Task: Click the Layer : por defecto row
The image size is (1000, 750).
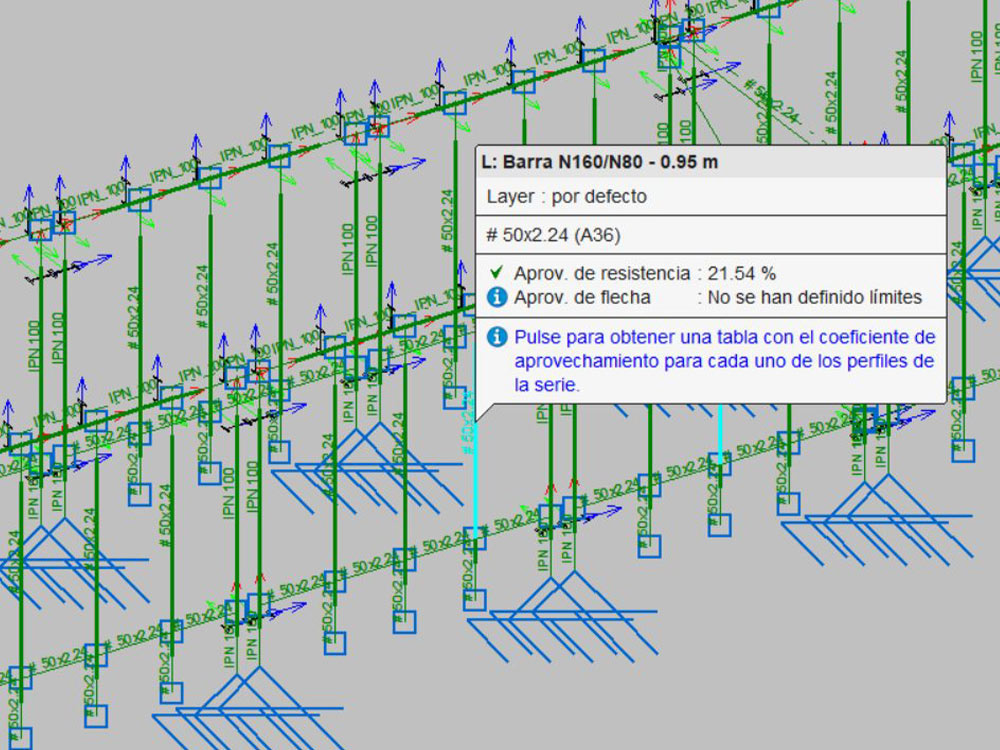Action: (x=566, y=197)
